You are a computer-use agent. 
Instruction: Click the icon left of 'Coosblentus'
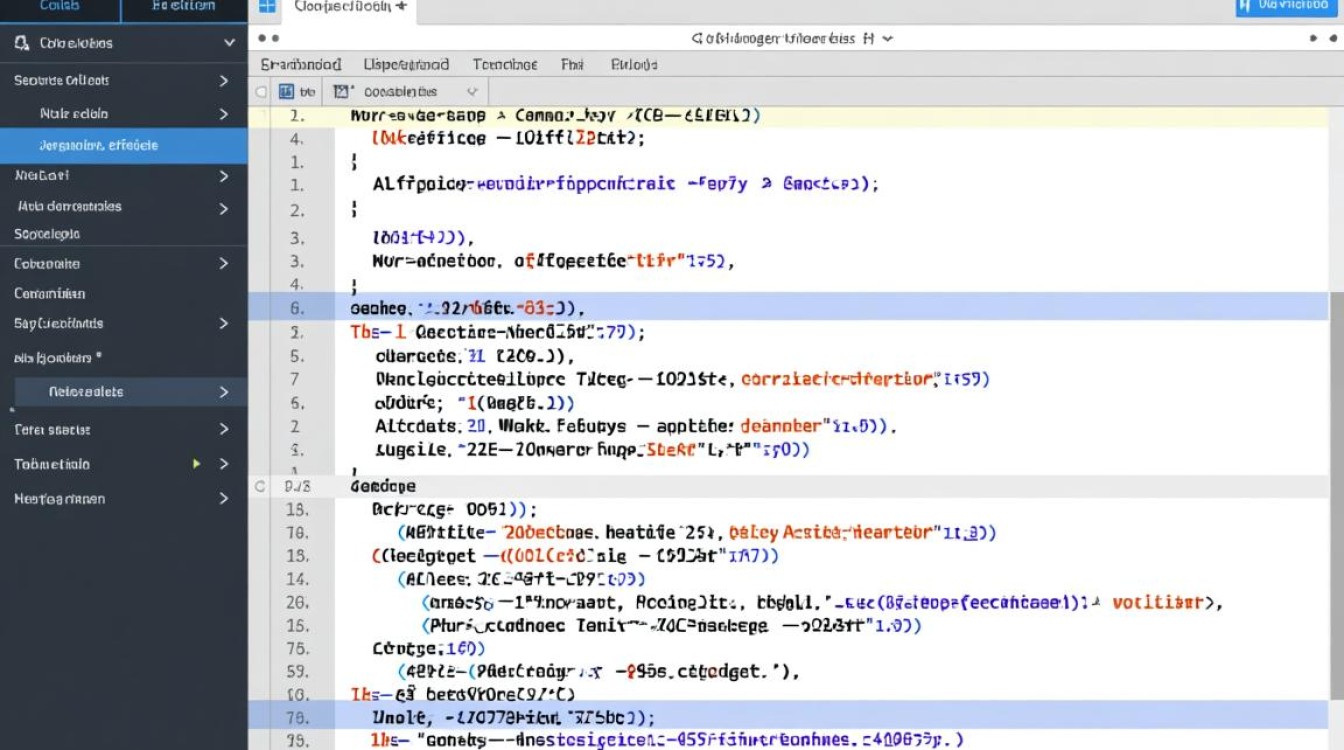point(343,91)
